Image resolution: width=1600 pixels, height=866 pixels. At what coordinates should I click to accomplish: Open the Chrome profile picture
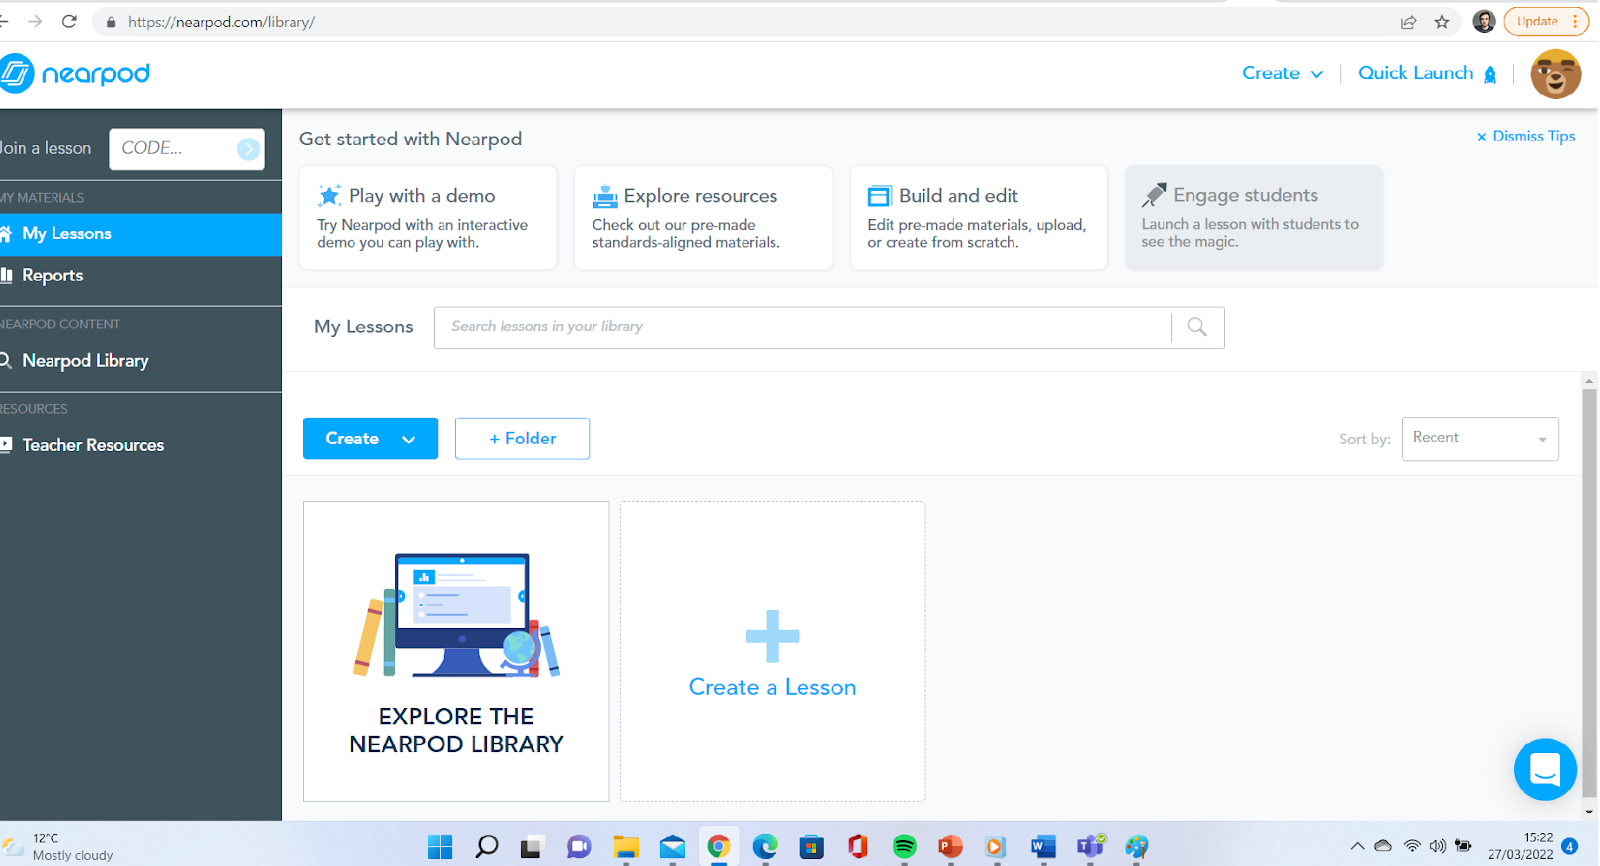1484,22
